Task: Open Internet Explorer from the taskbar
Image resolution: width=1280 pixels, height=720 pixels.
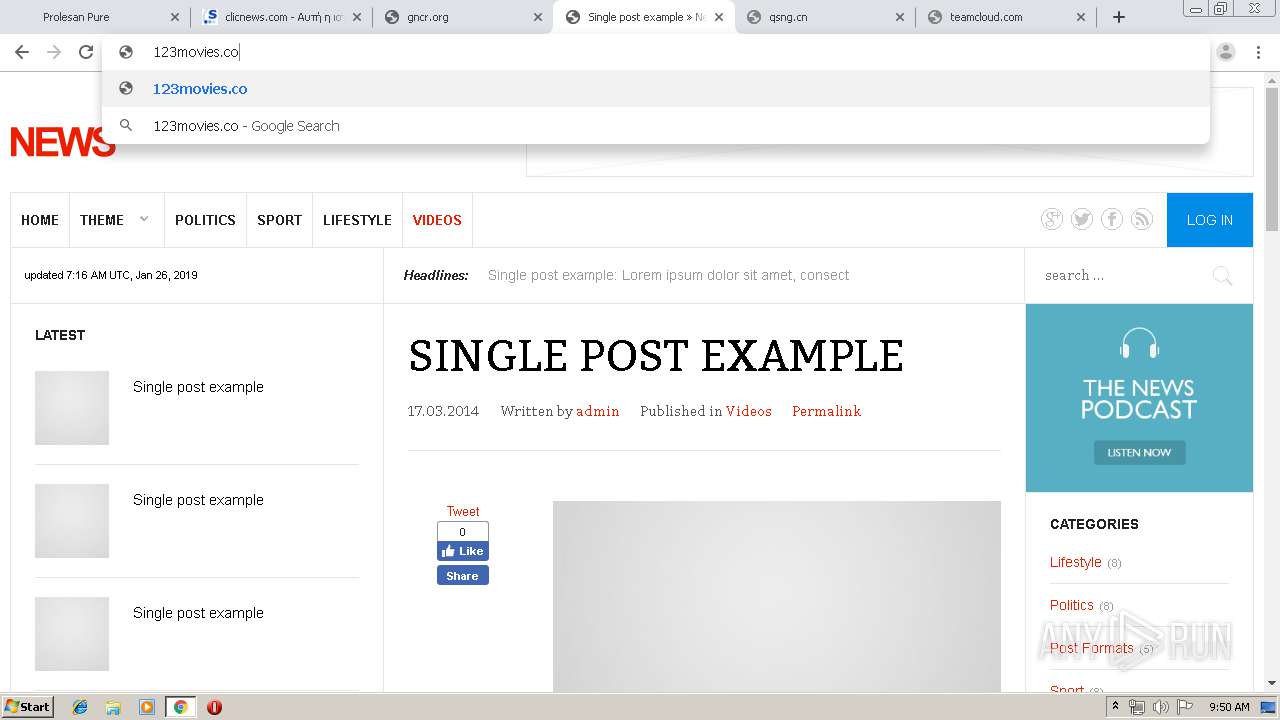Action: click(80, 707)
